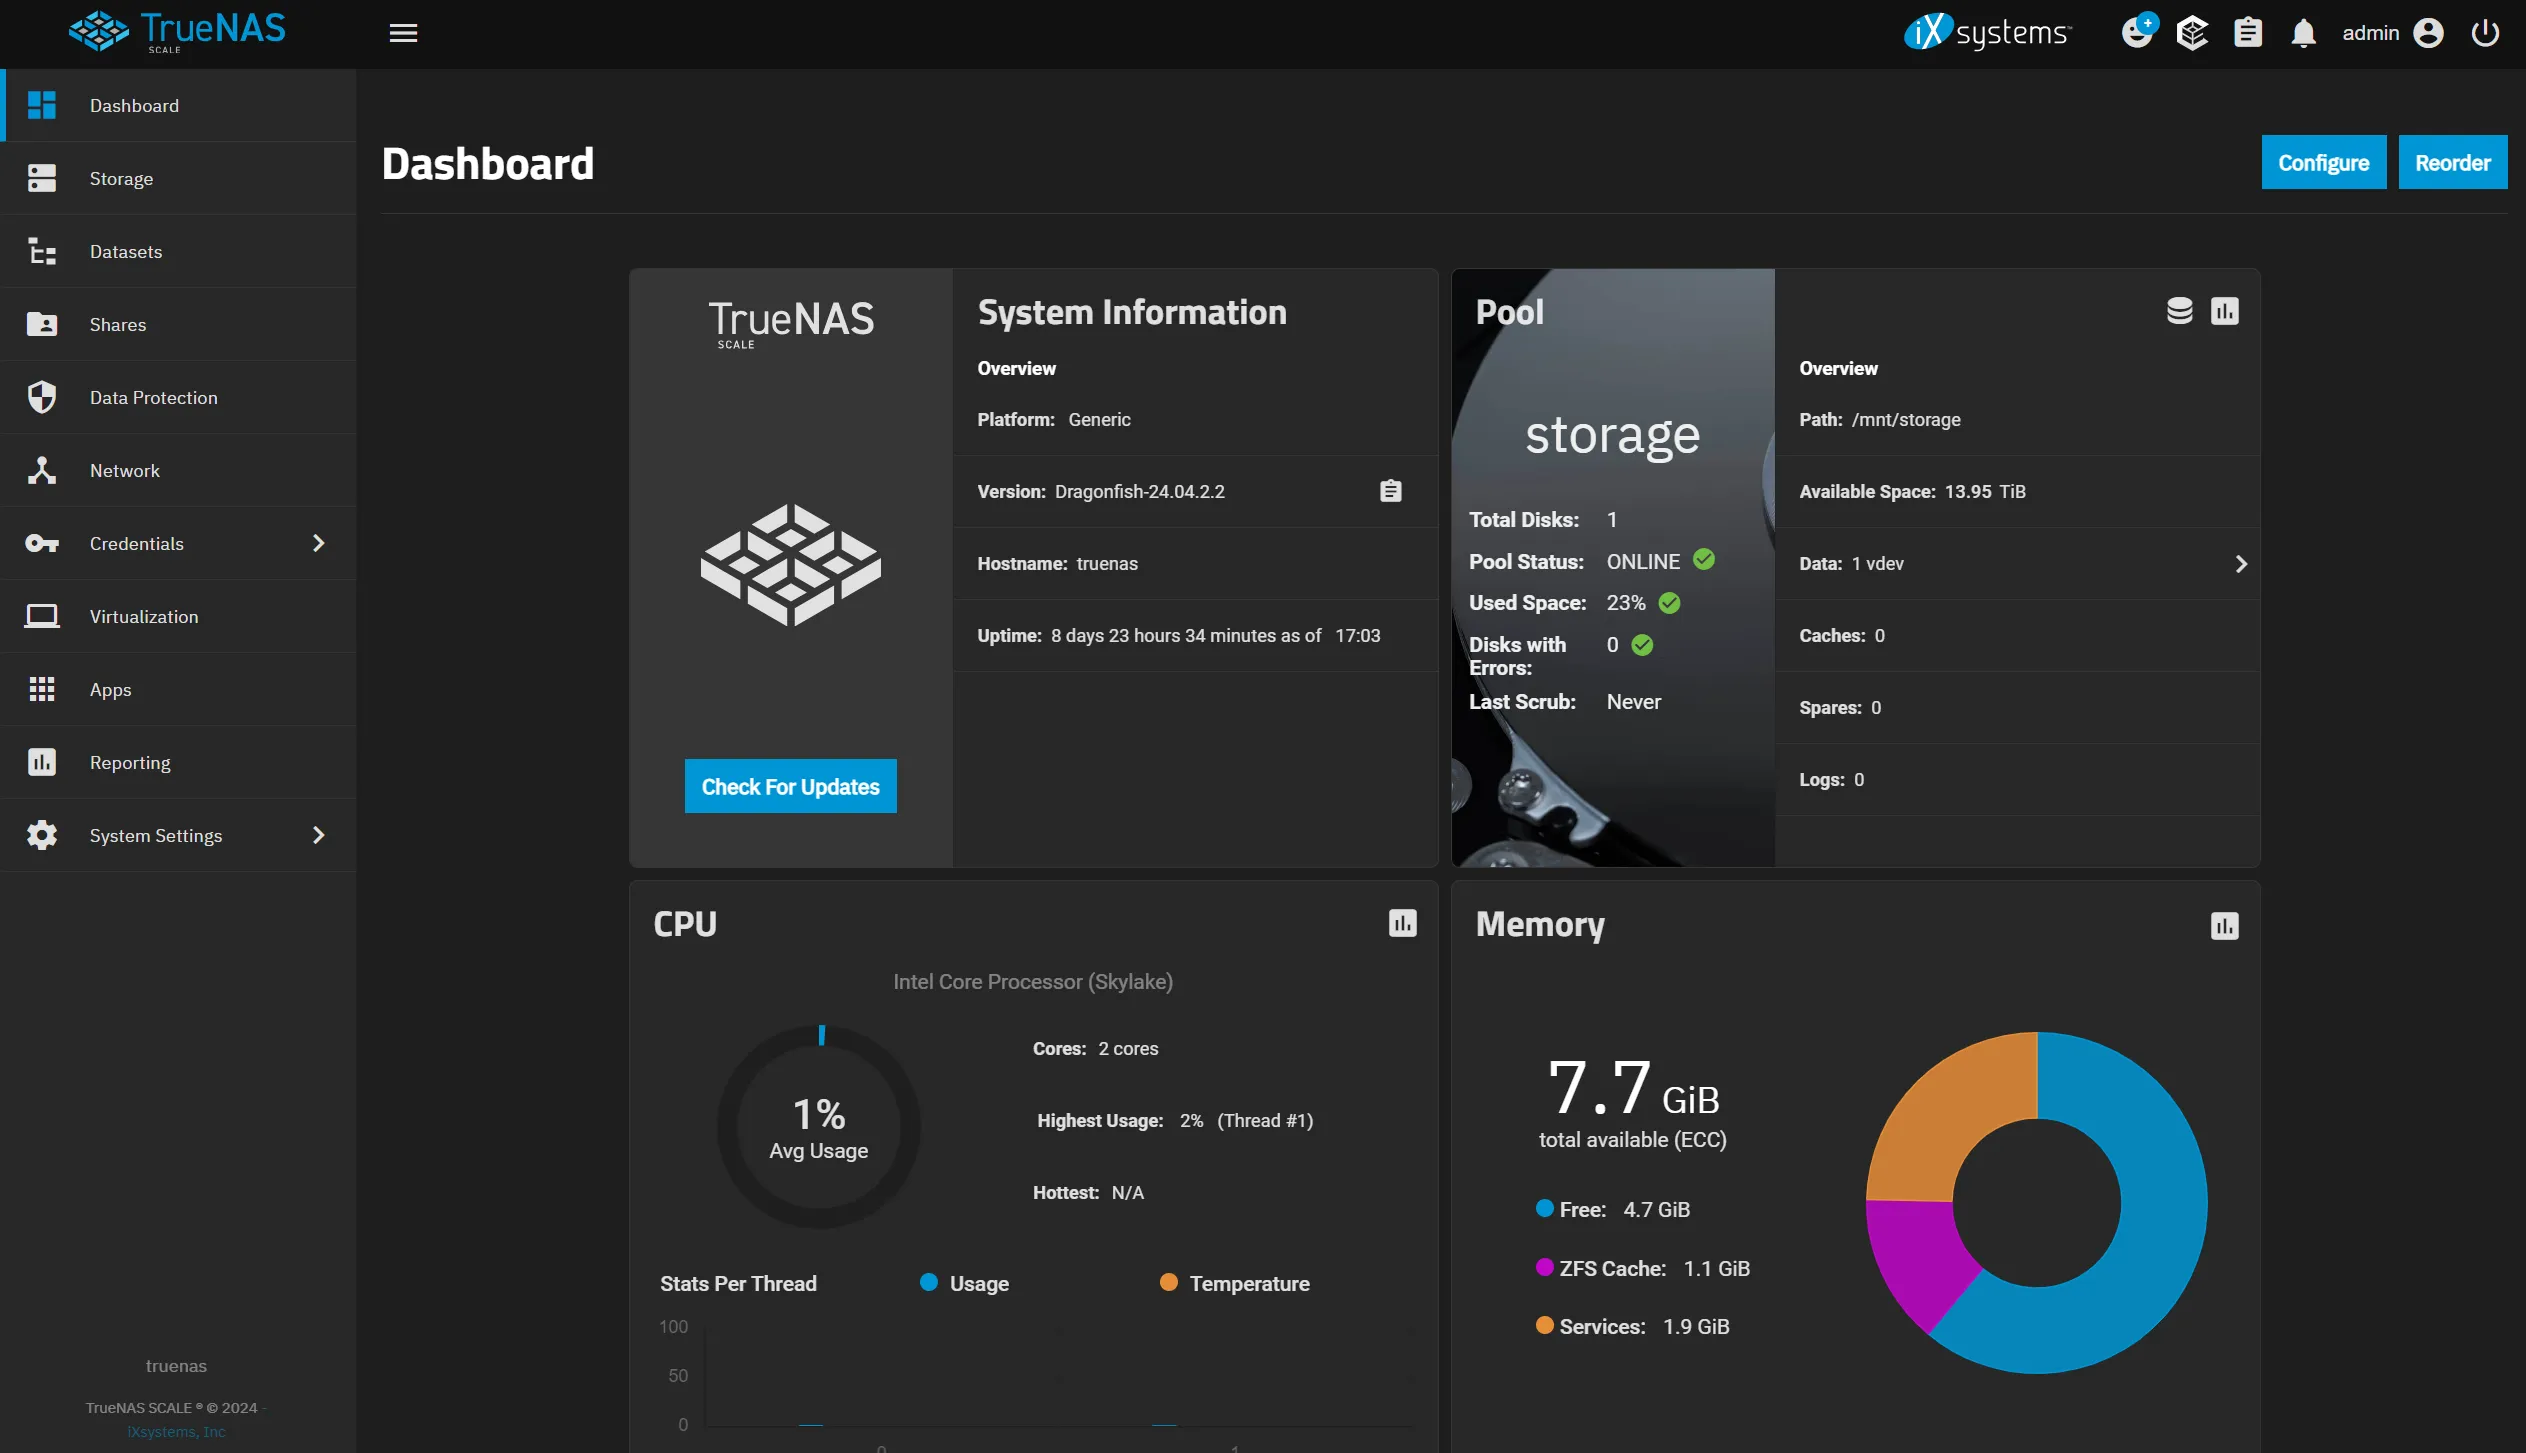Image resolution: width=2526 pixels, height=1453 pixels.
Task: Go to Storage in sidebar
Action: 121,179
